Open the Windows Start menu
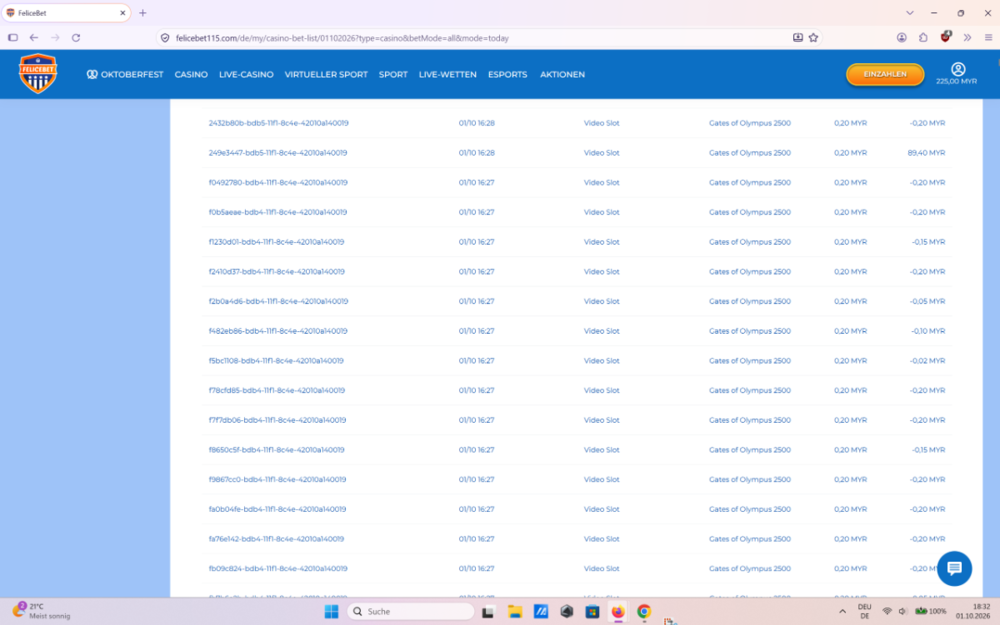The height and width of the screenshot is (625, 1000). tap(332, 612)
